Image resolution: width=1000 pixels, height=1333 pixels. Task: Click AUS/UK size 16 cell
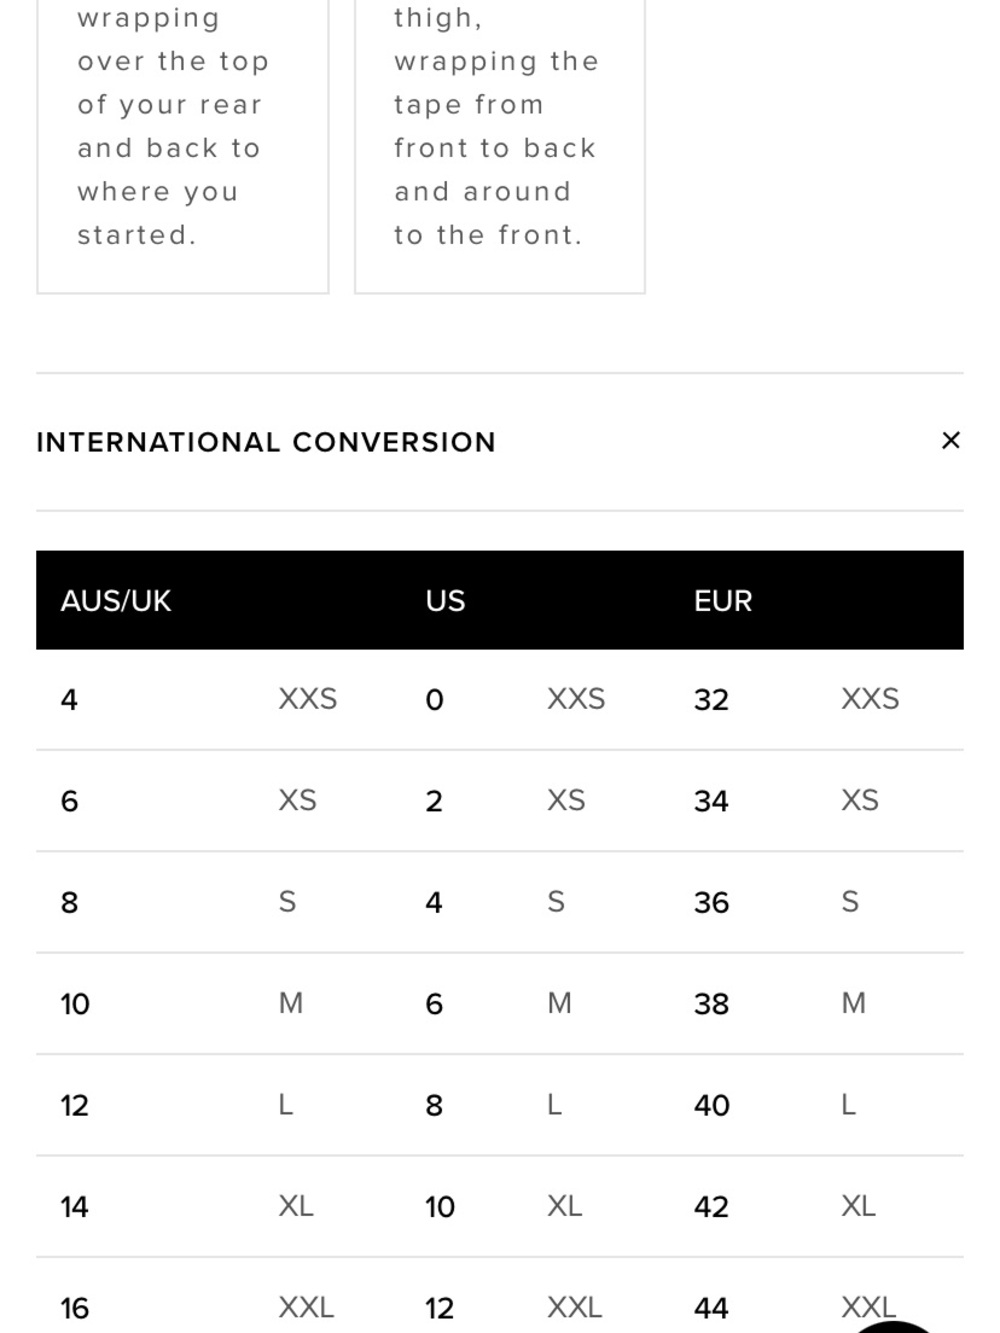(x=75, y=1308)
